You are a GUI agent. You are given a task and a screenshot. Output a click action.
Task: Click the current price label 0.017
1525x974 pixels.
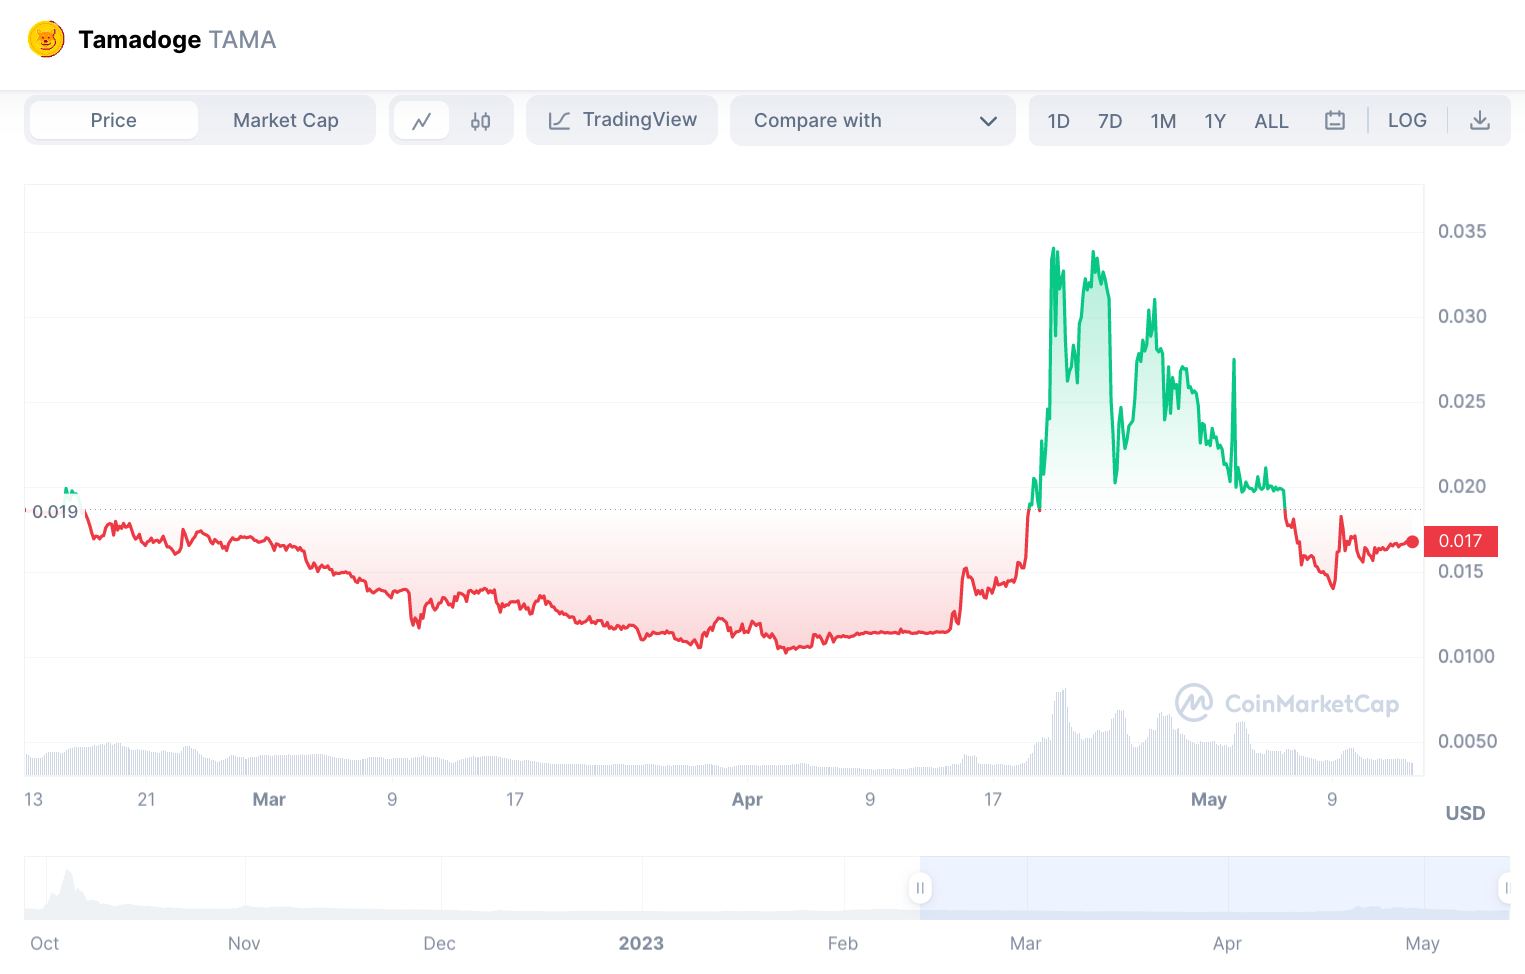pyautogui.click(x=1460, y=541)
